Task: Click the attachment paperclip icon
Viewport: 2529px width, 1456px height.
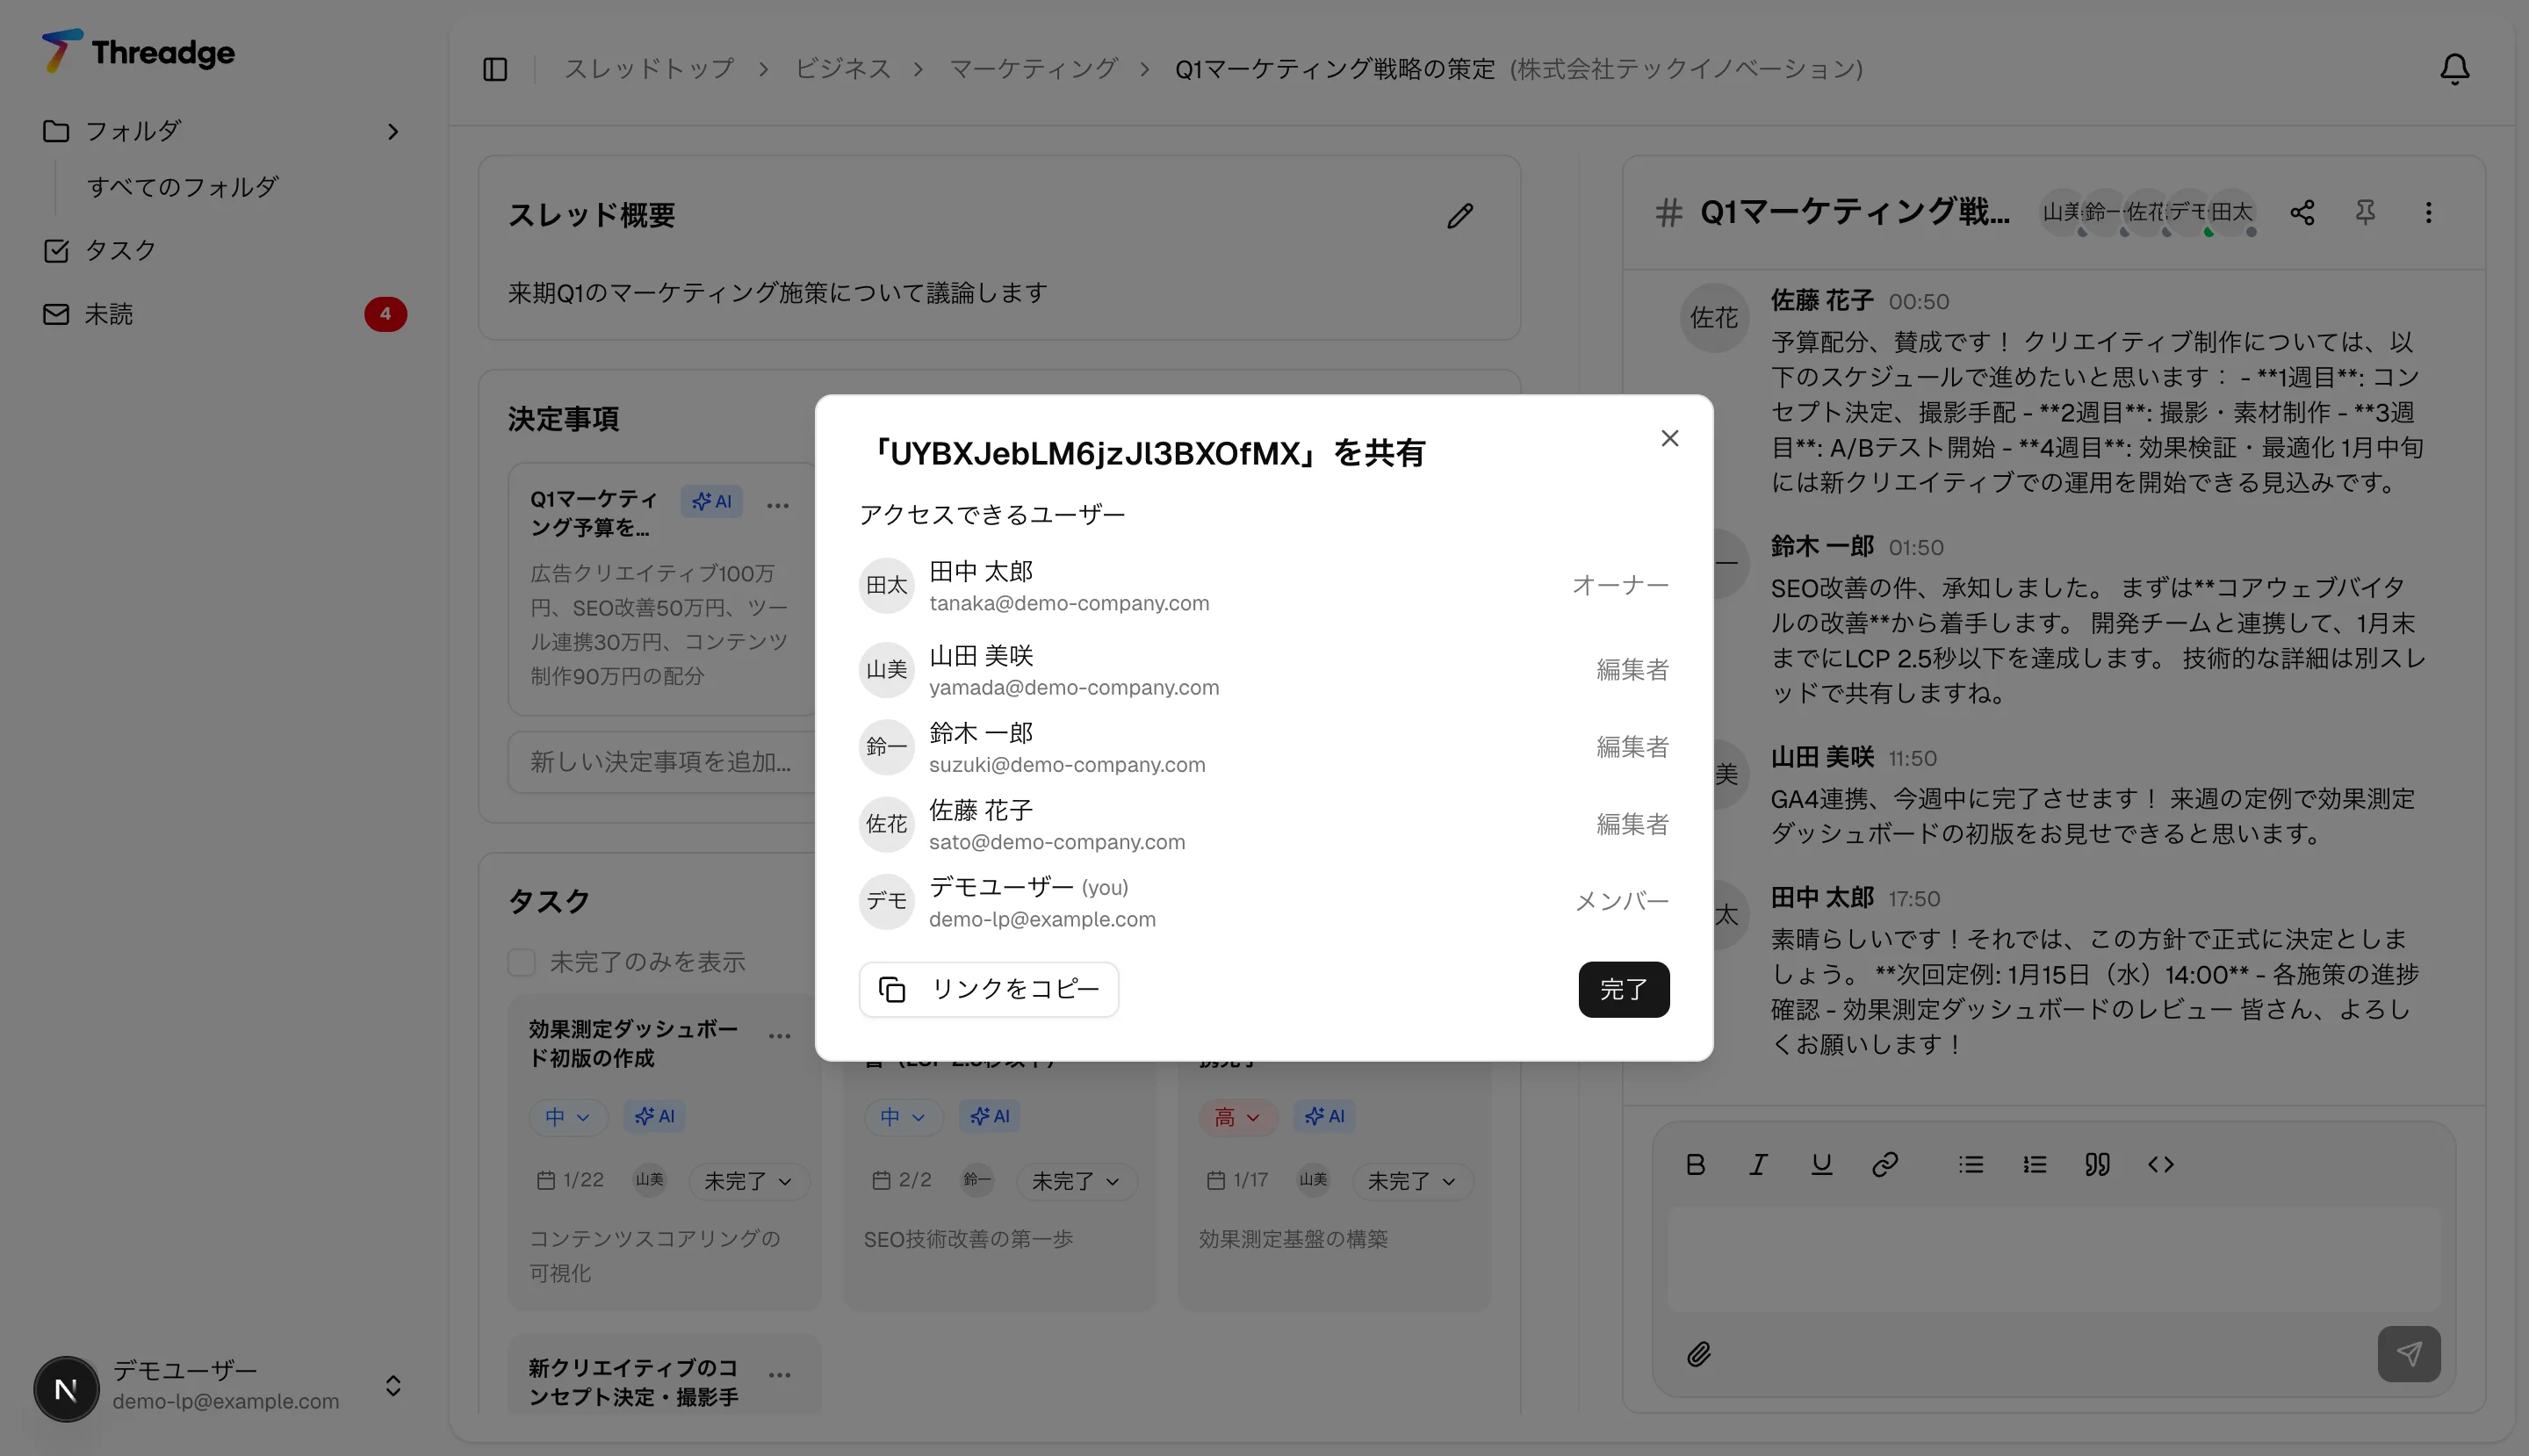Action: click(x=1699, y=1354)
